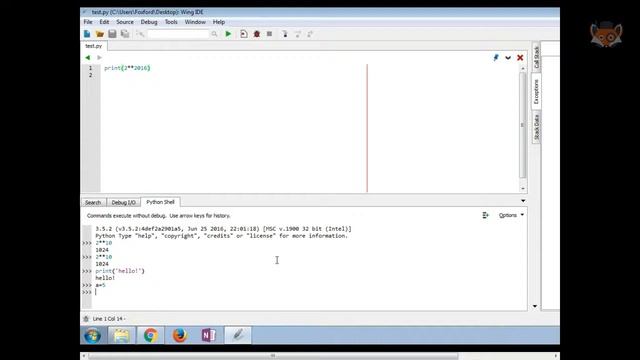Select the test.py editor tab
640x360 pixels.
tap(94, 46)
